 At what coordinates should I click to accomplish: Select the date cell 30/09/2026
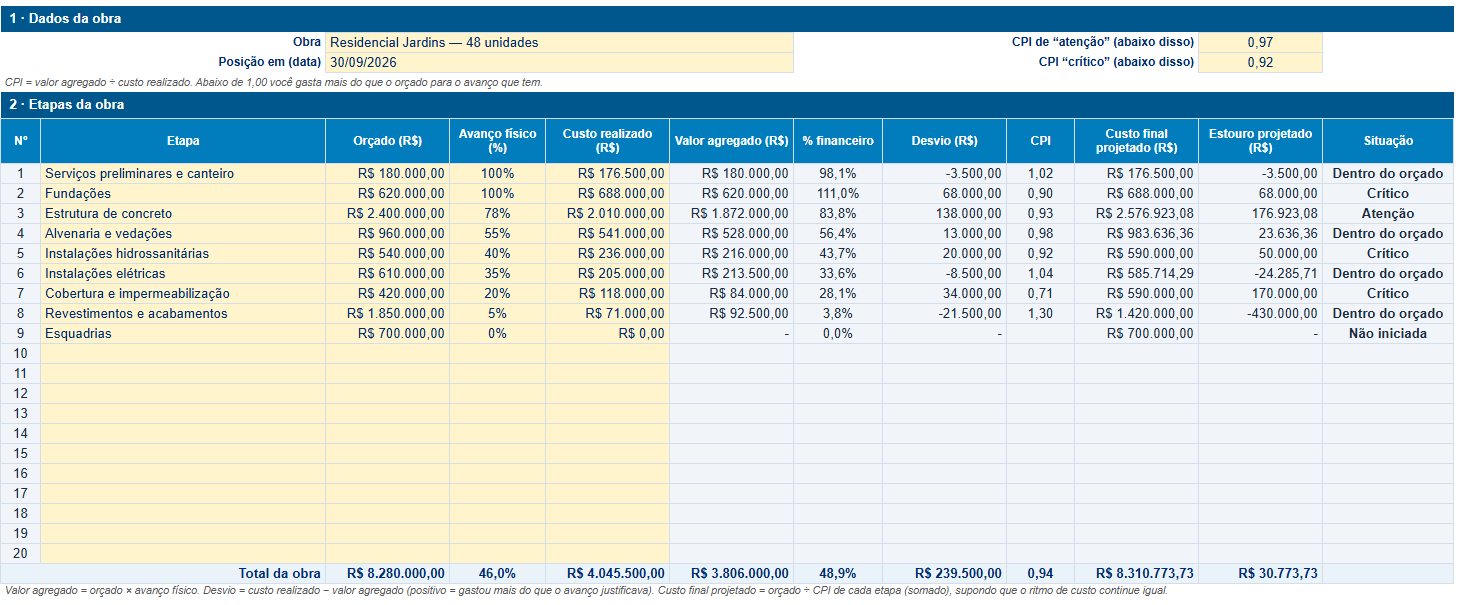coord(559,62)
